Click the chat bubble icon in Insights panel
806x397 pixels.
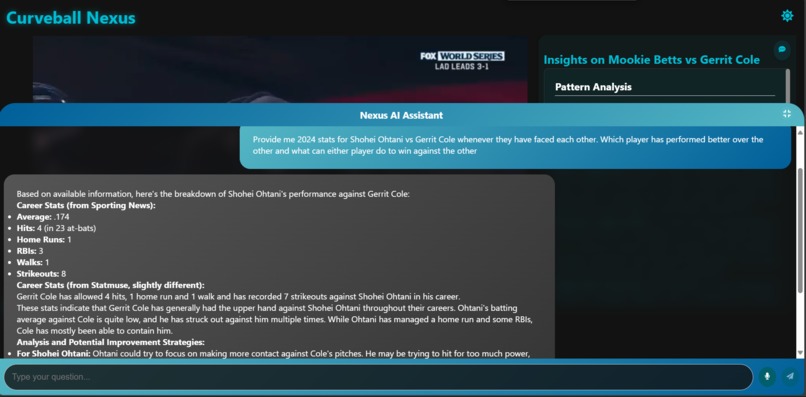(x=782, y=49)
